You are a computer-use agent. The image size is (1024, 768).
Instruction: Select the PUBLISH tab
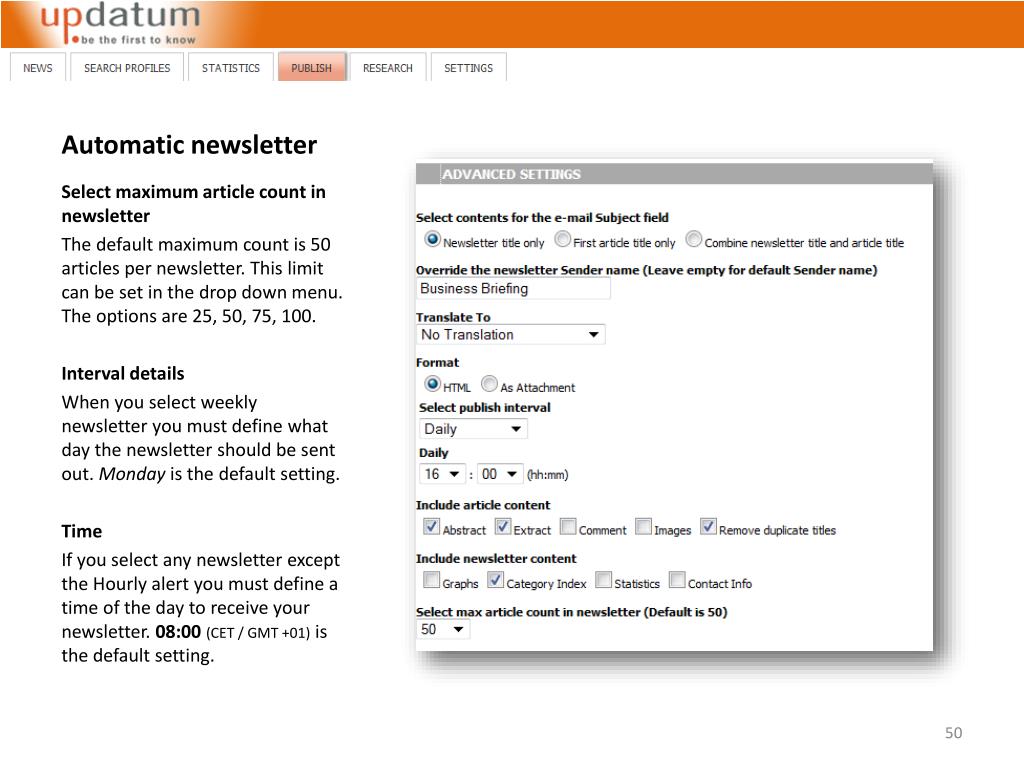pos(312,67)
